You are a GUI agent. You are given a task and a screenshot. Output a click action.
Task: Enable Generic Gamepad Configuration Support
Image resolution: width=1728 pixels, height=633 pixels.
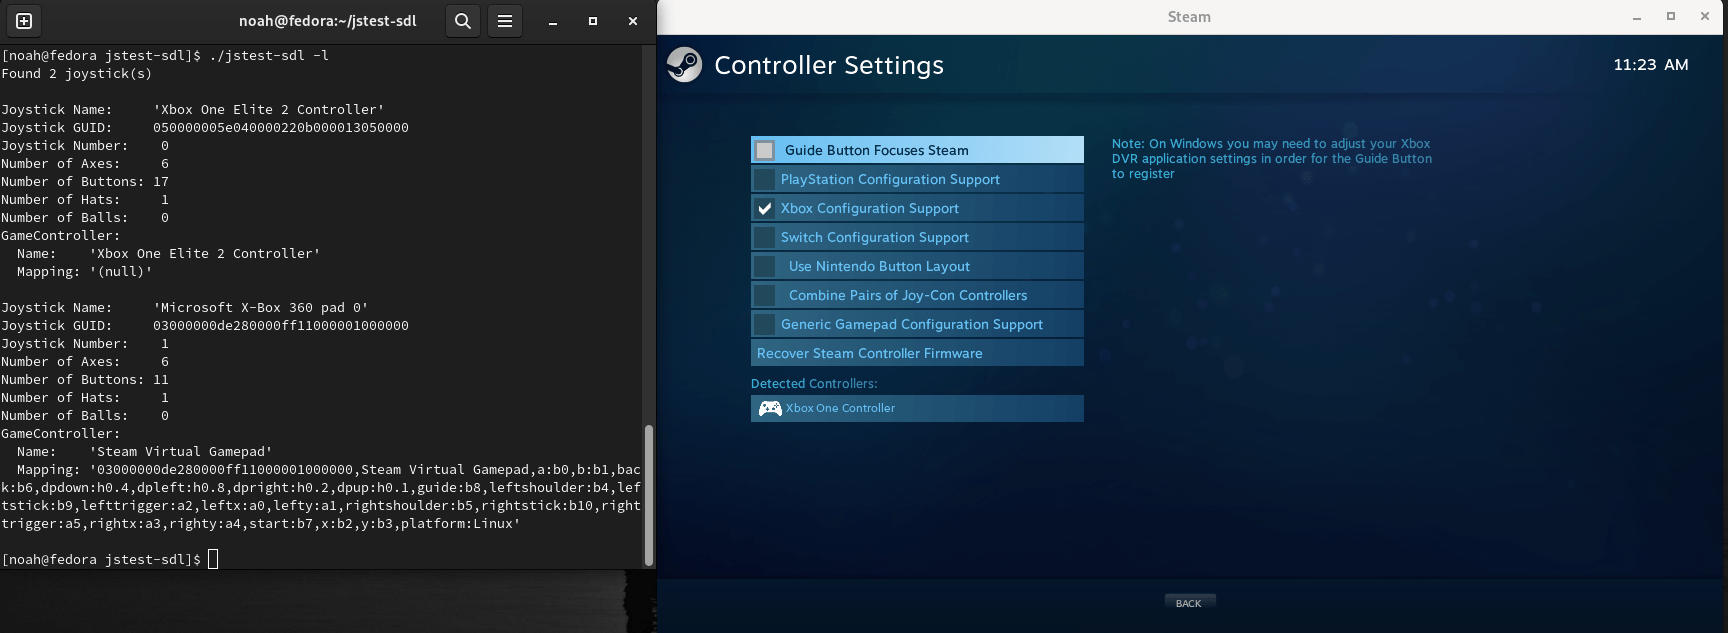coord(917,324)
